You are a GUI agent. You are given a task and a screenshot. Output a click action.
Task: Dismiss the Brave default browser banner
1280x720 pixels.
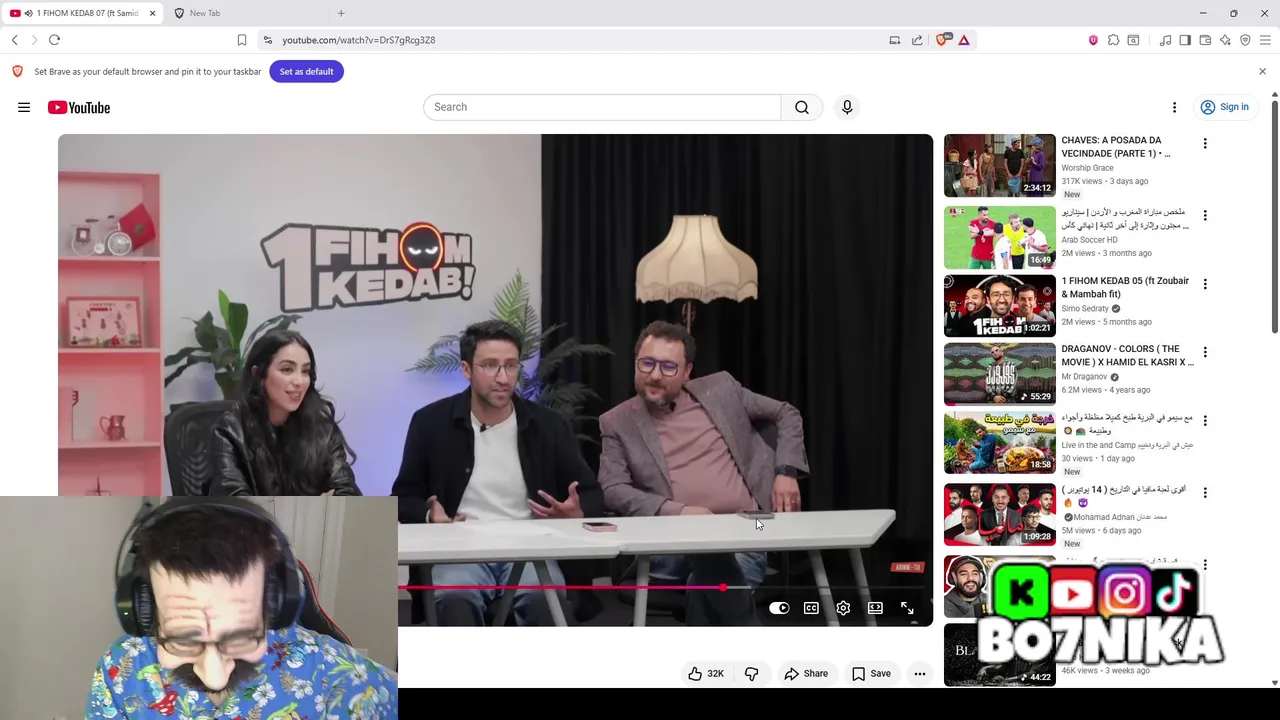(1262, 72)
